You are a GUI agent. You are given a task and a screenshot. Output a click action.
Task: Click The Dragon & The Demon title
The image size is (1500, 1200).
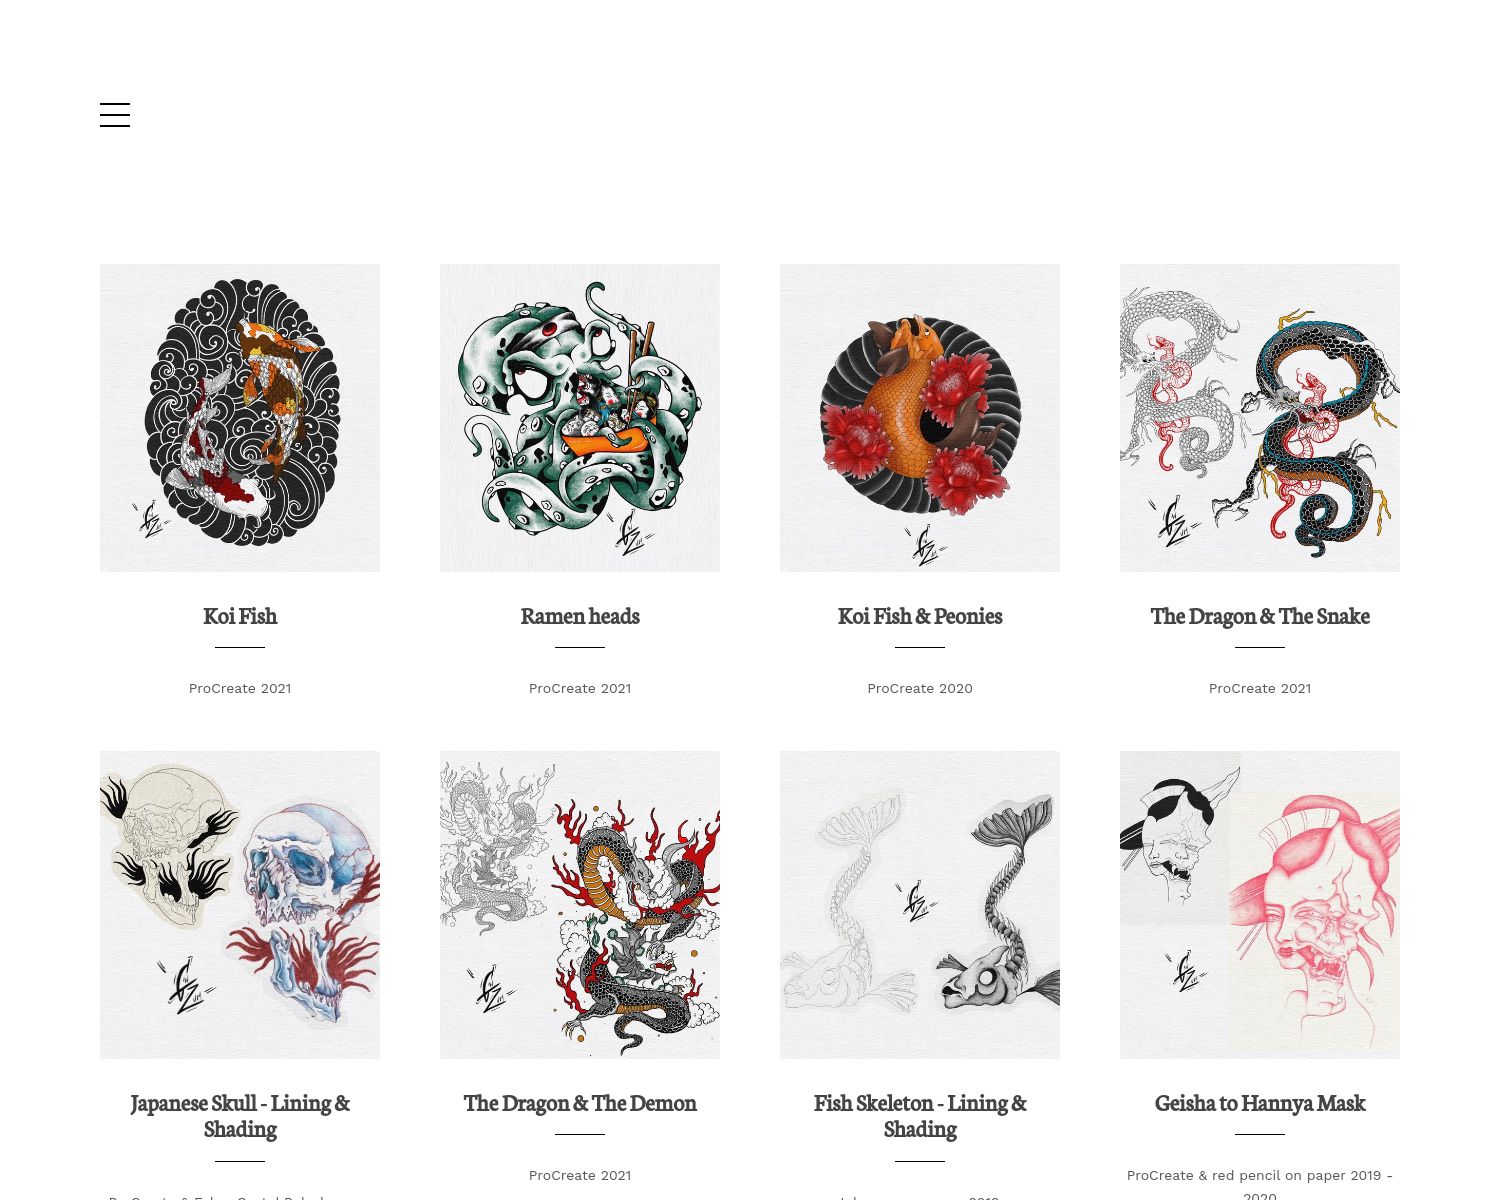click(580, 1103)
